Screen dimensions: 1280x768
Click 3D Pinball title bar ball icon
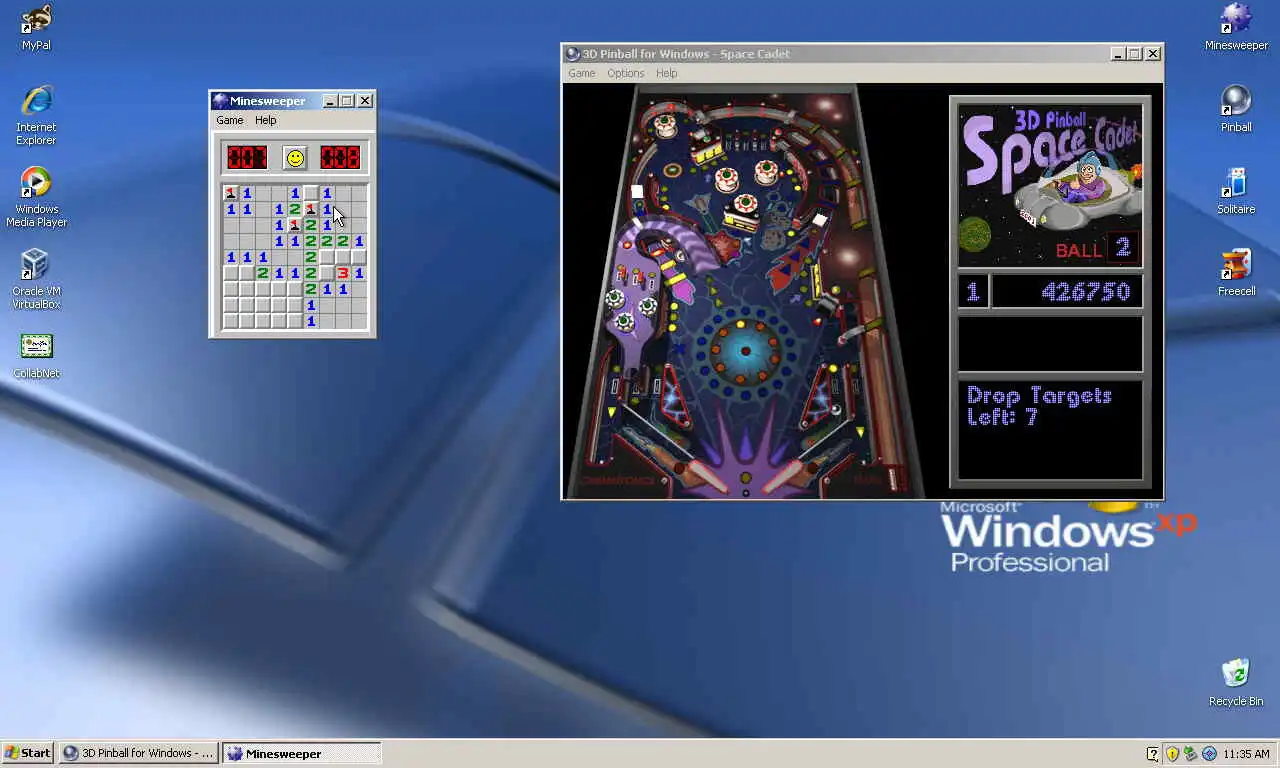[x=573, y=54]
